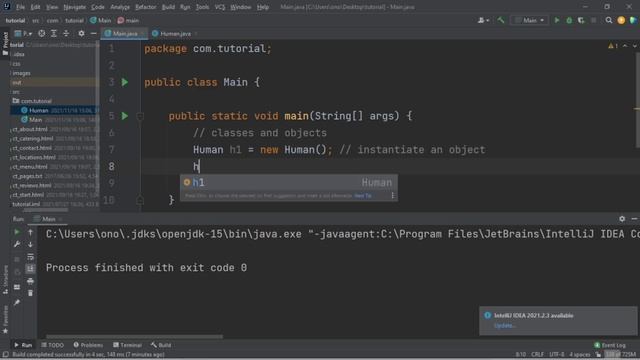Select h1 Human completion suggestion
This screenshot has height=360, width=640.
289,183
